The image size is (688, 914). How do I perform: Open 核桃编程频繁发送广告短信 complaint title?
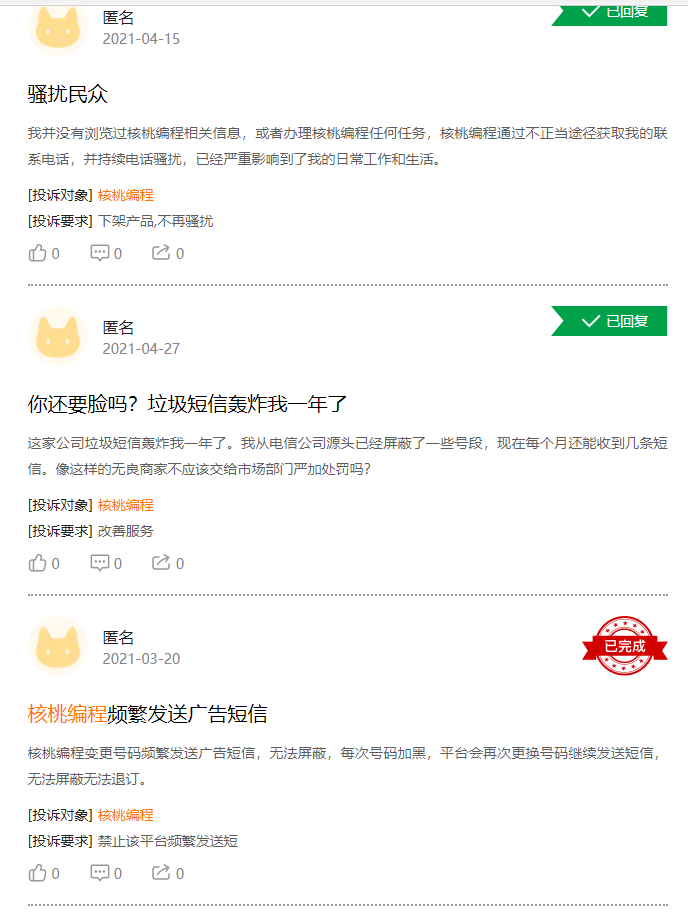pos(147,715)
